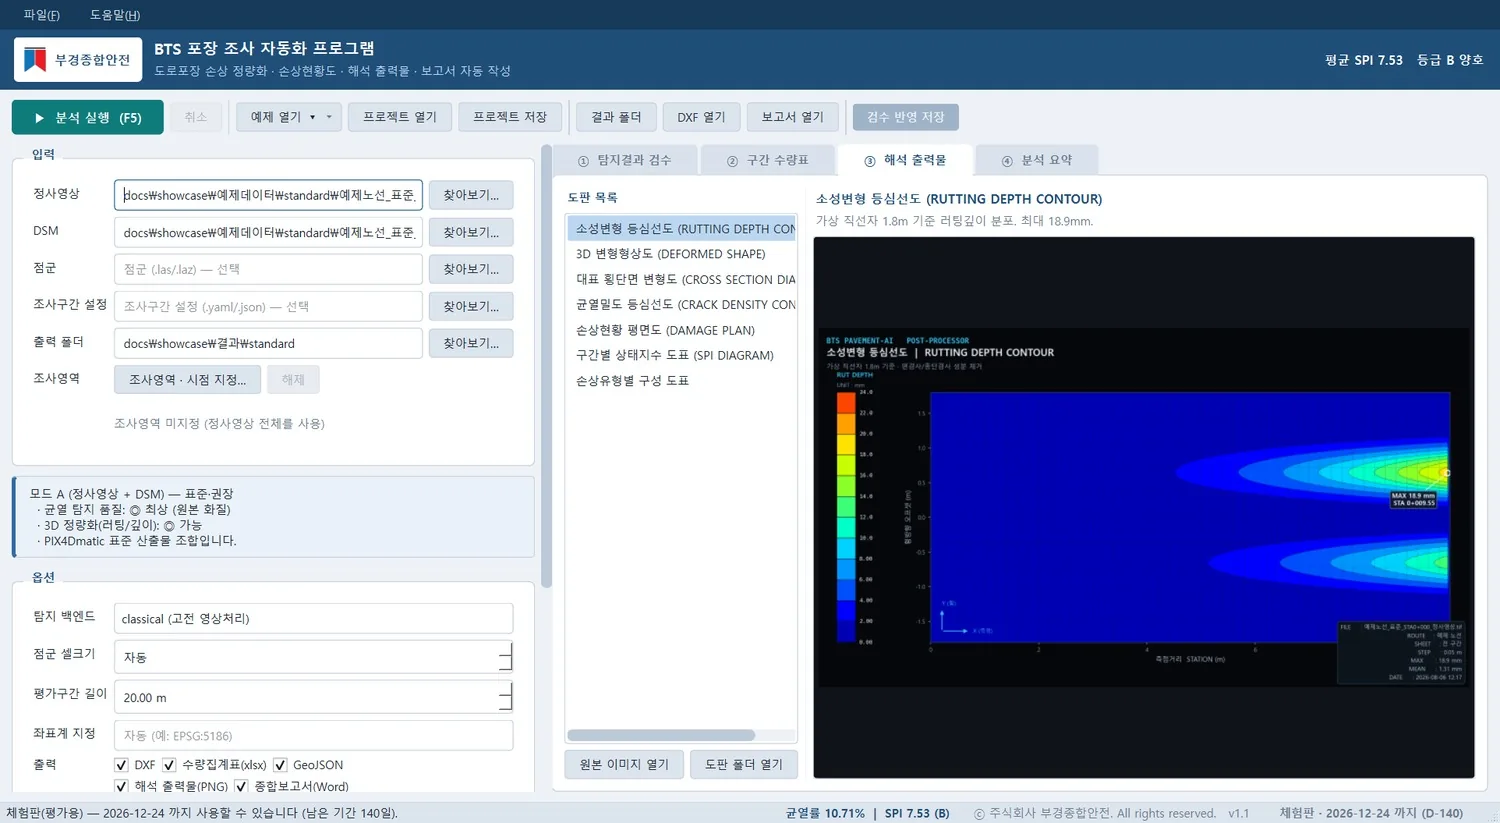Switch to the 분석 요약 tab
Viewport: 1500px width, 823px height.
pos(1037,160)
